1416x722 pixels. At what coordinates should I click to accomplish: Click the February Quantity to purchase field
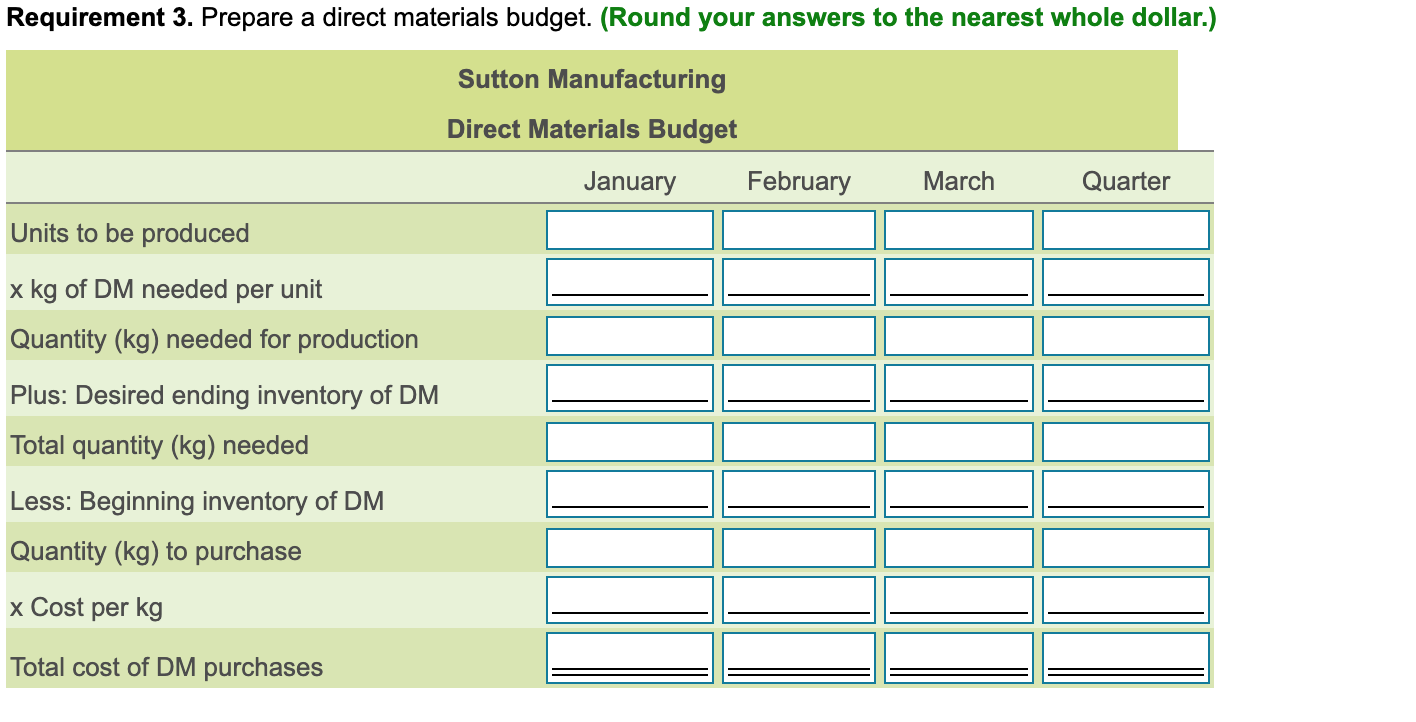tap(798, 547)
